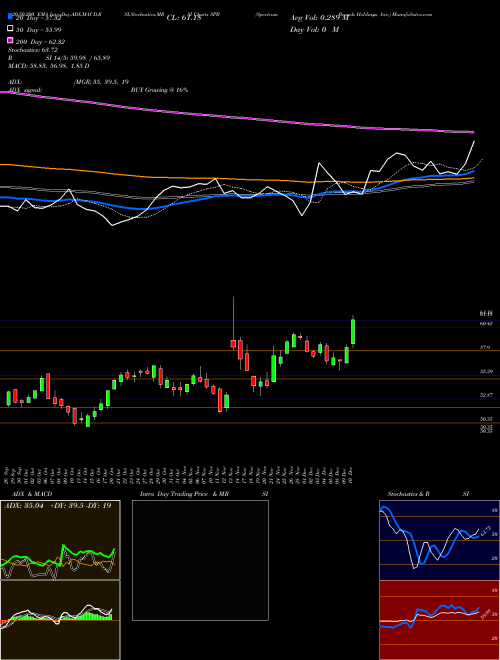500x660 pixels.
Task: Click the 'BUY Growing @ 16%' signal text
Action: (x=159, y=90)
